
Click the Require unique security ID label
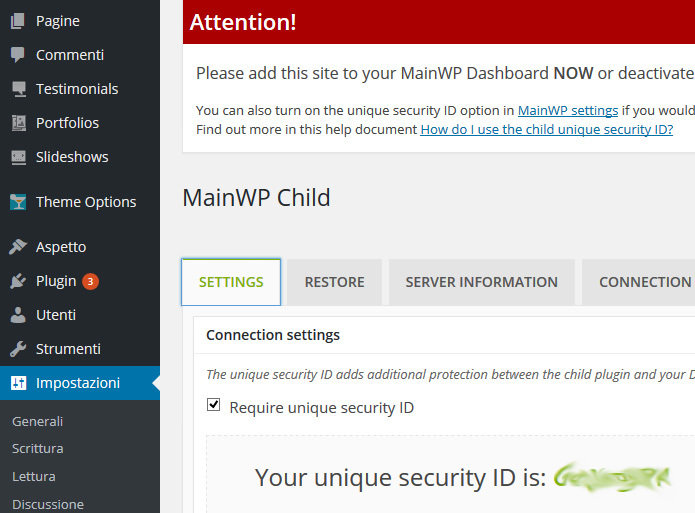(322, 408)
